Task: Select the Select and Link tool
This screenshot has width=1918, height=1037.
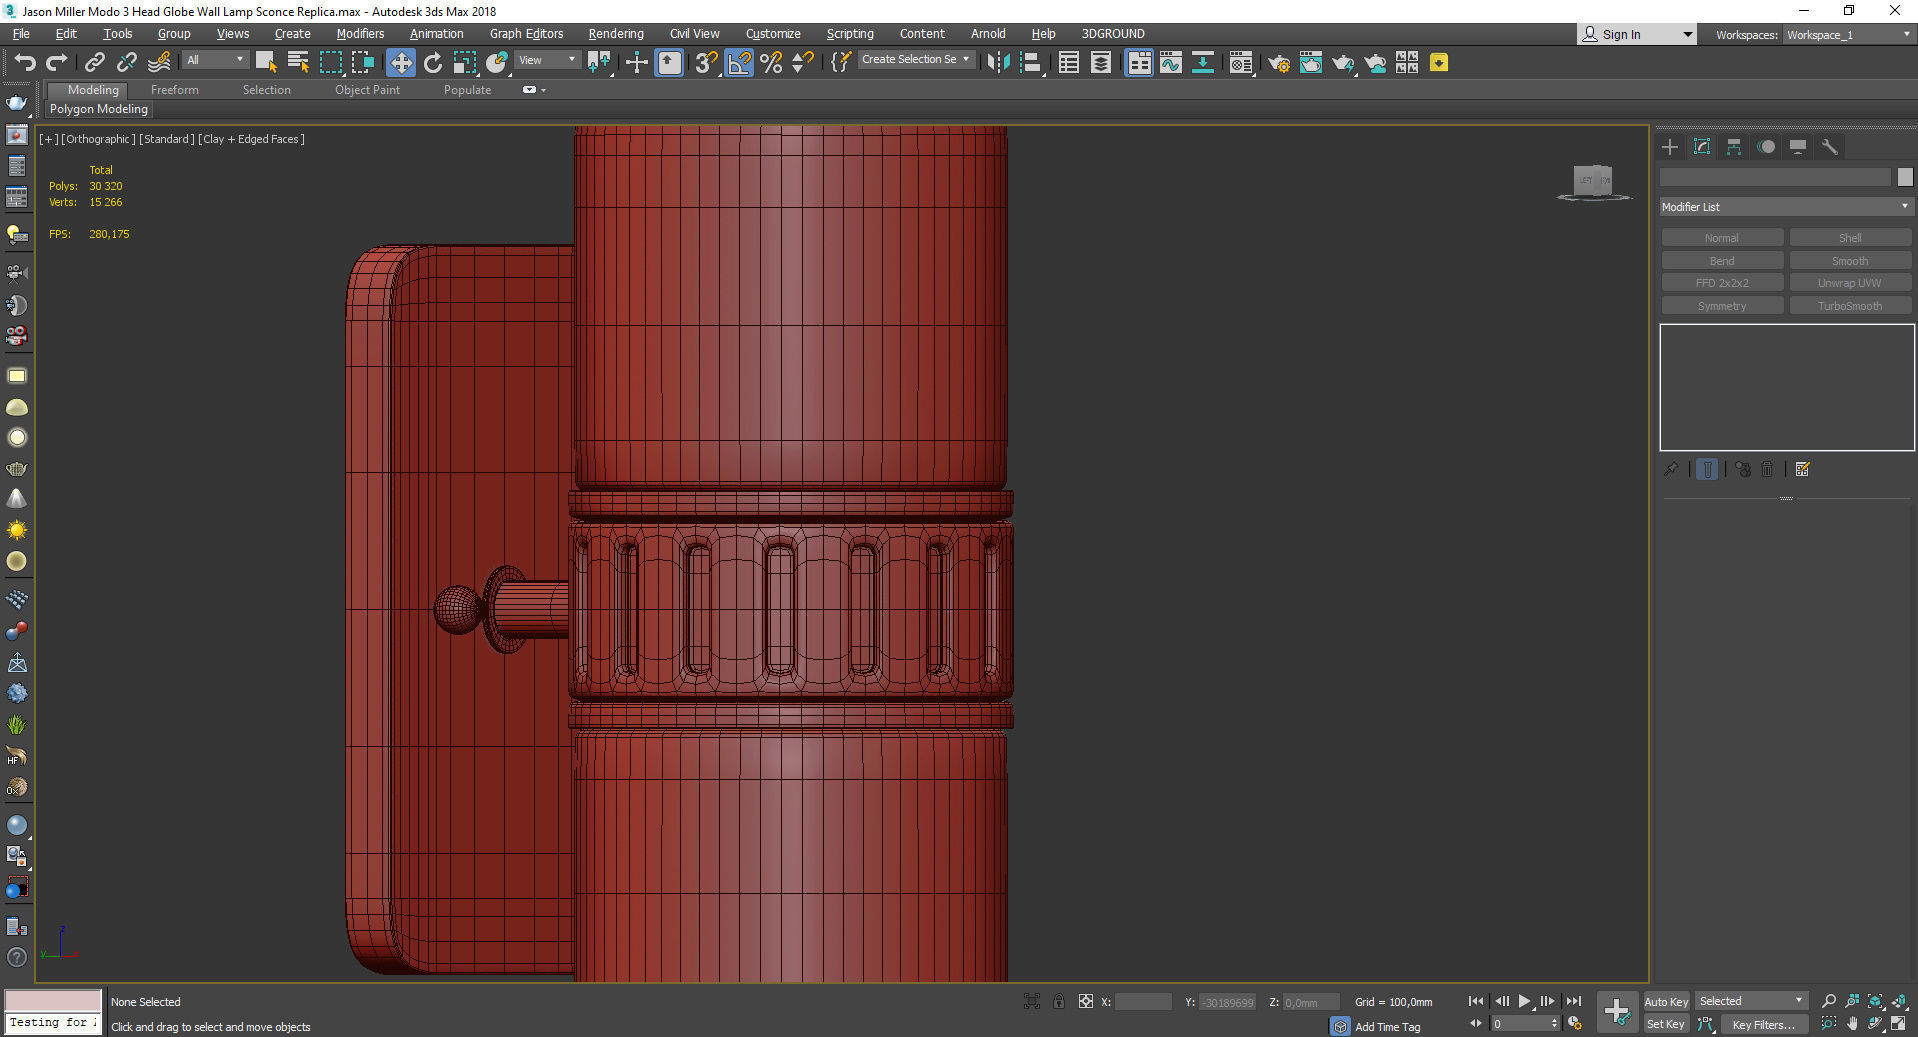Action: 94,63
